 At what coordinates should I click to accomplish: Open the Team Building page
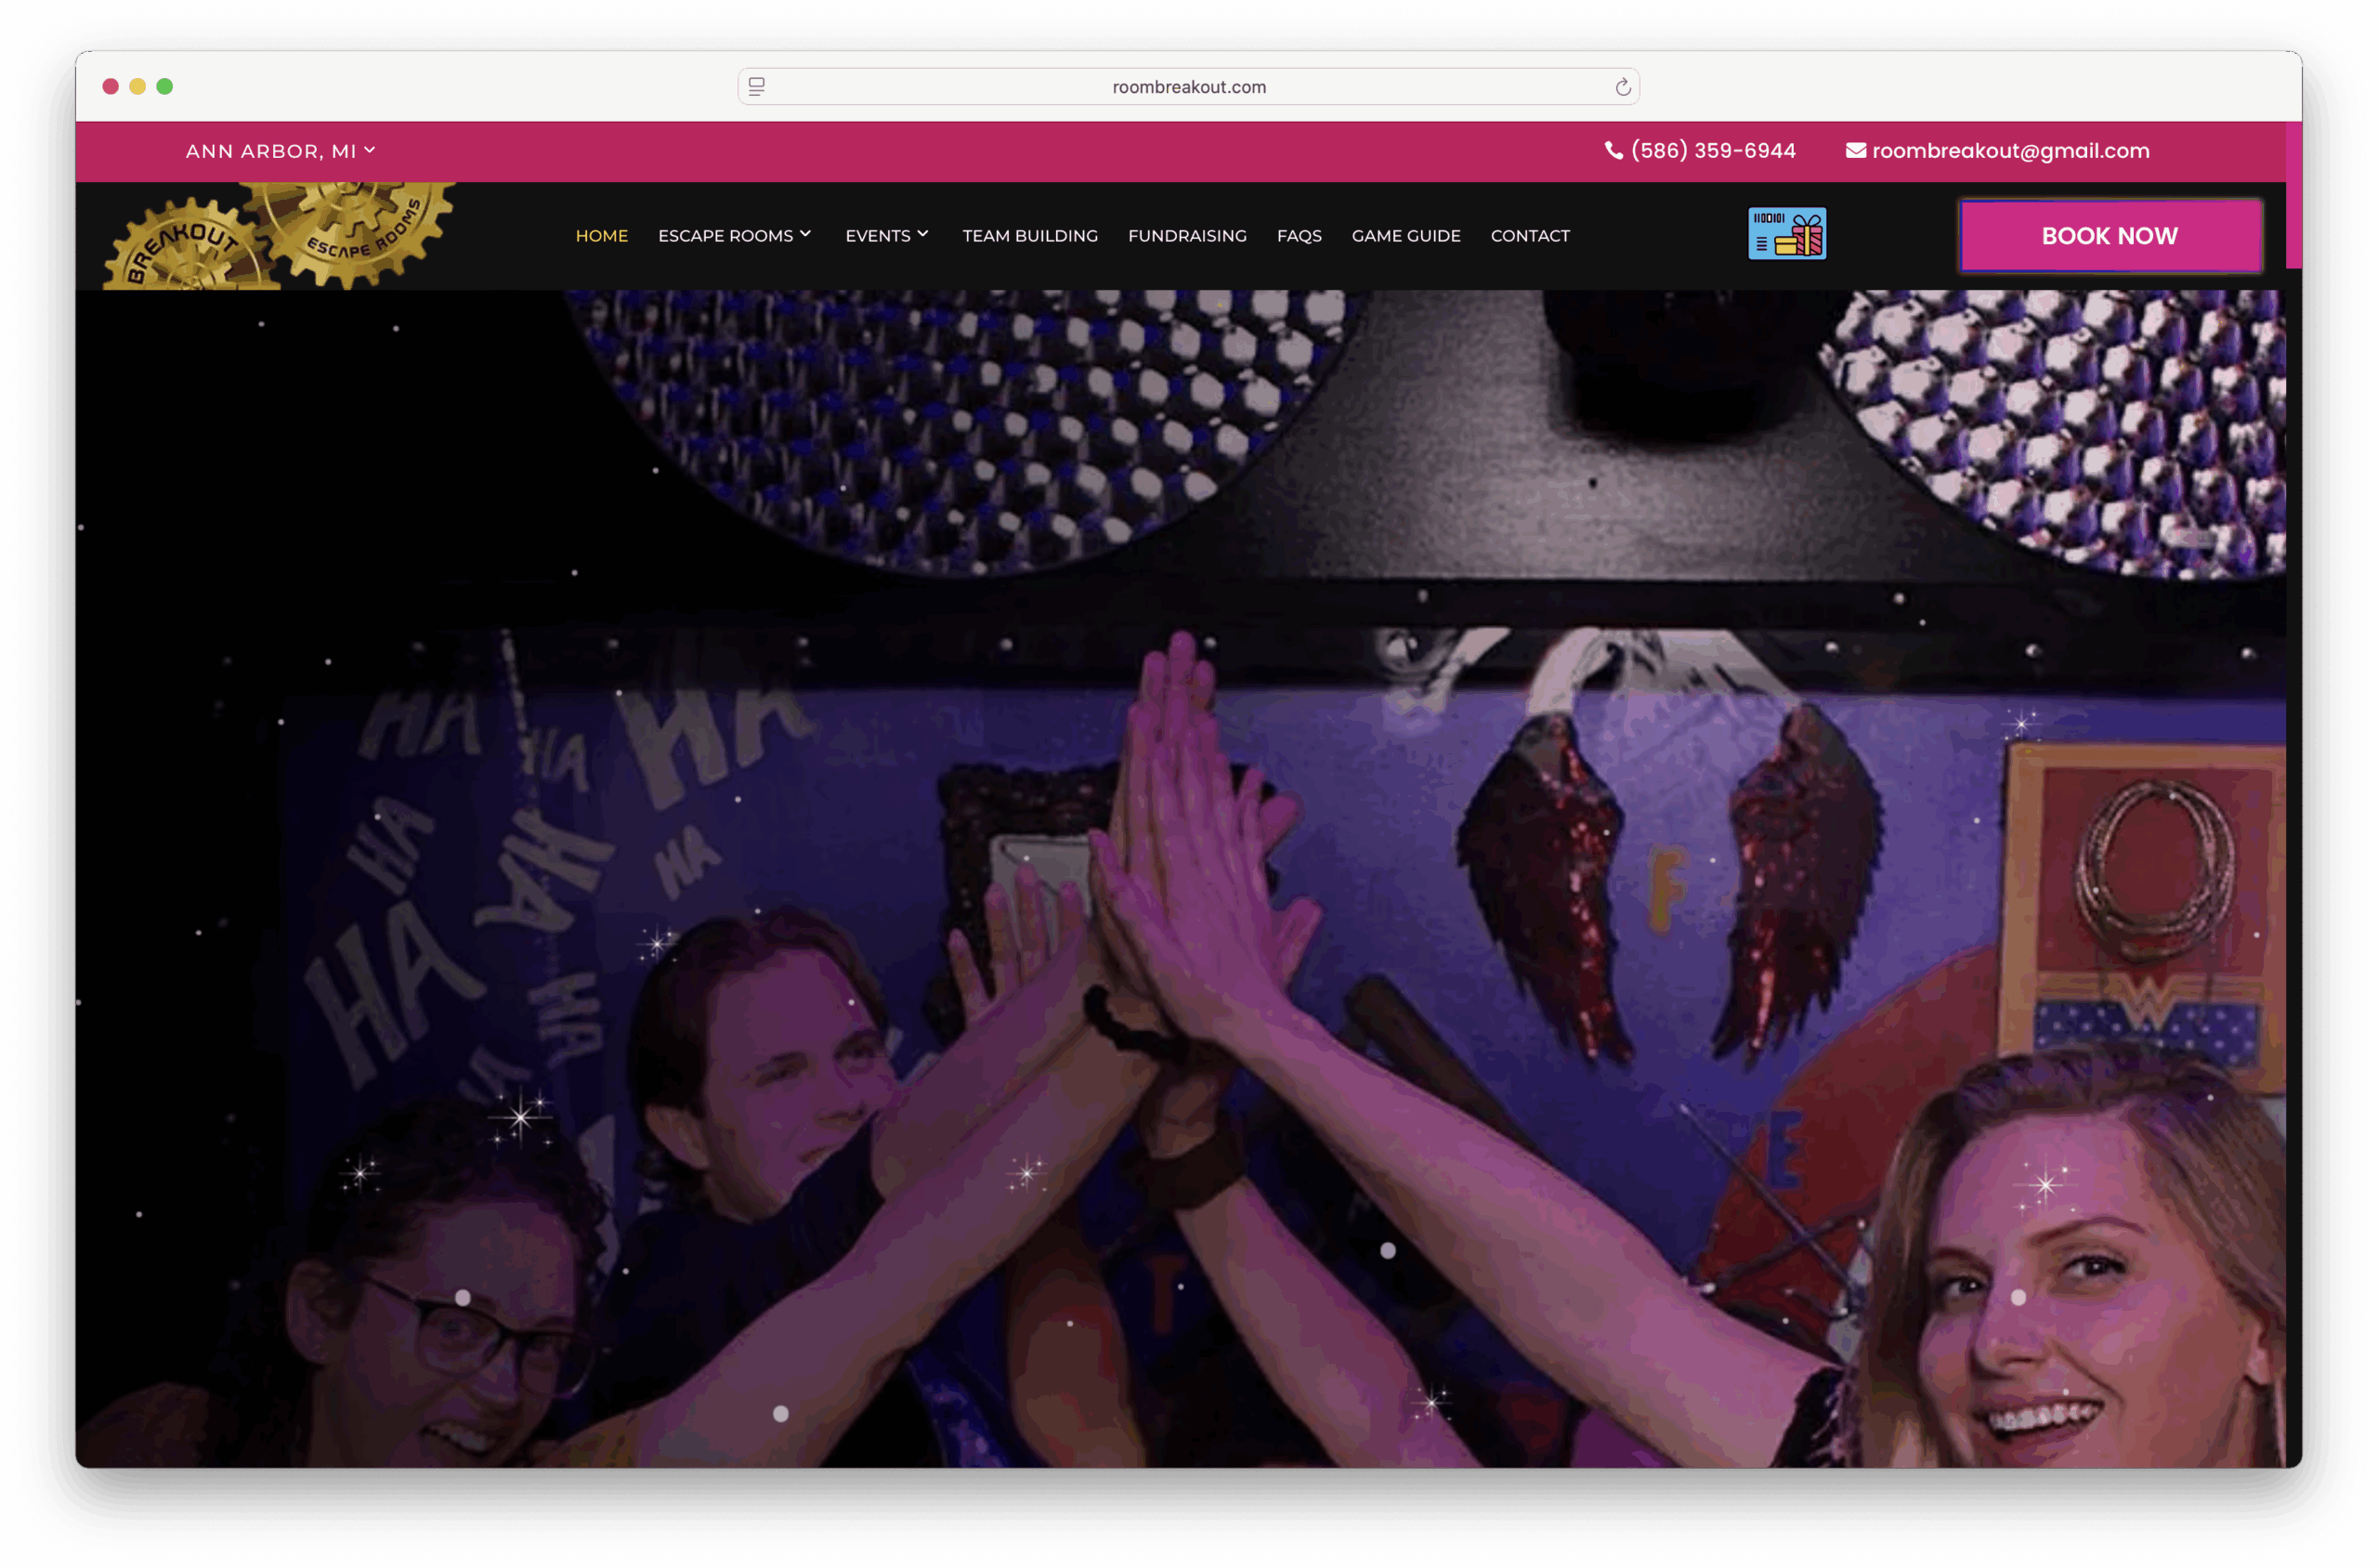click(1029, 236)
